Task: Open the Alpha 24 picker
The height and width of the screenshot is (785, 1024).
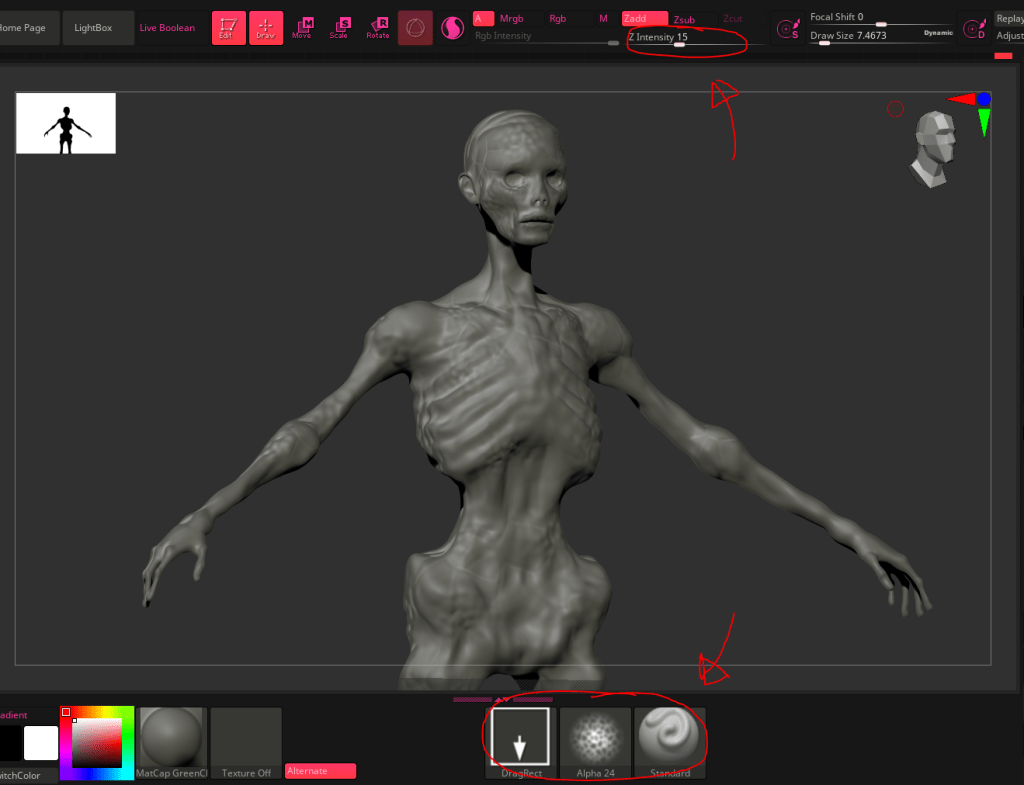Action: point(596,742)
